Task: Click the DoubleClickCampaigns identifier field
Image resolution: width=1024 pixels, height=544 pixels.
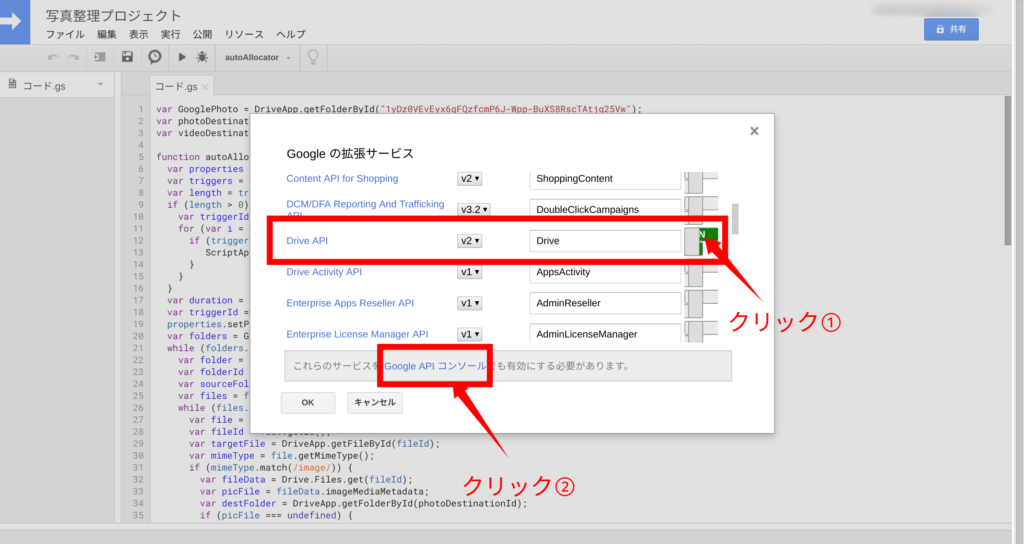Action: tap(605, 210)
